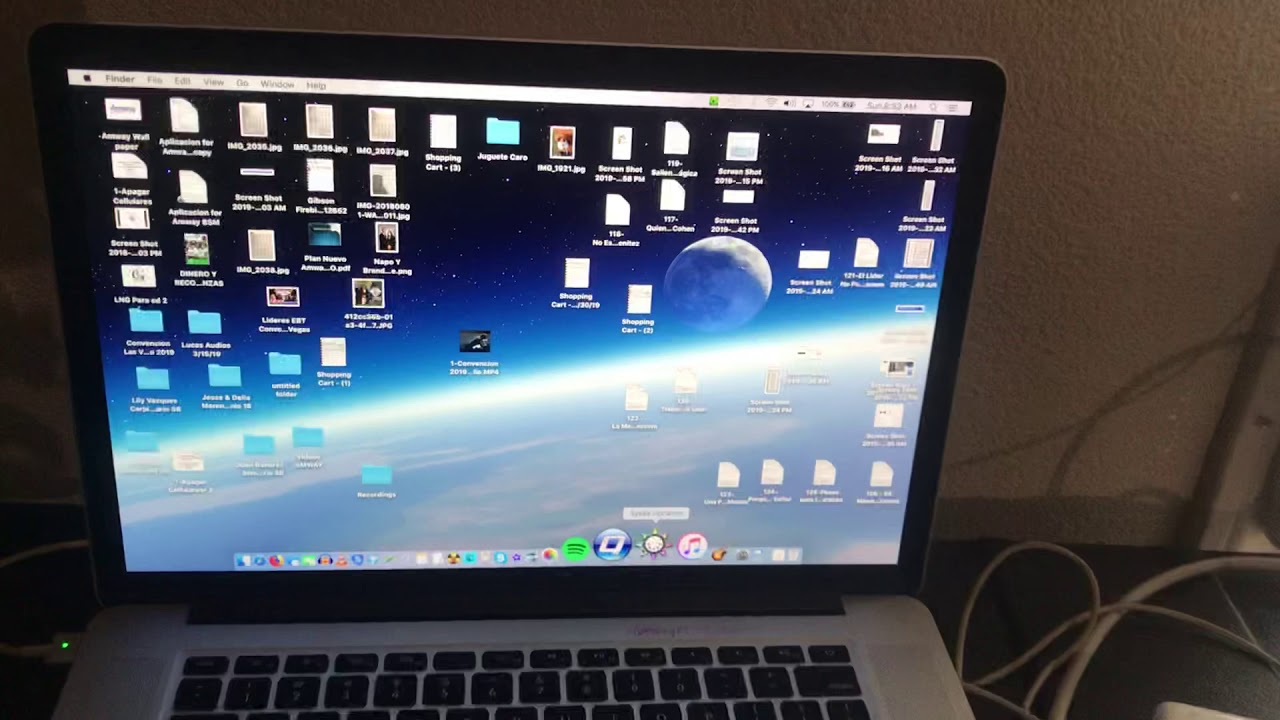Open Notification Center icon
1280x720 pixels.
954,106
